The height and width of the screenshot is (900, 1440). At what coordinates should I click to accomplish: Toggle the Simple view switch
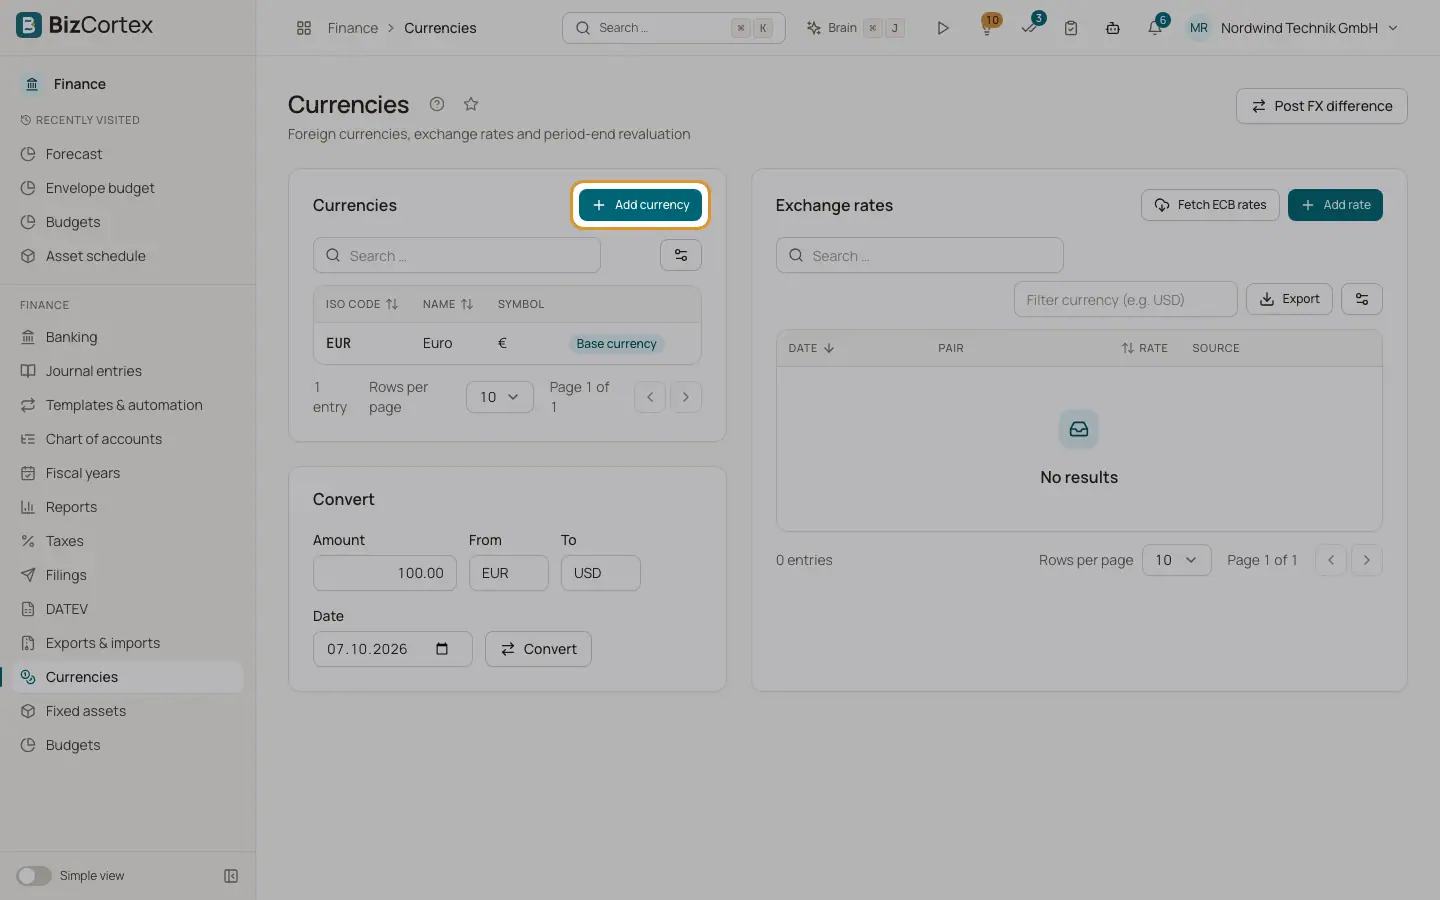click(x=34, y=876)
